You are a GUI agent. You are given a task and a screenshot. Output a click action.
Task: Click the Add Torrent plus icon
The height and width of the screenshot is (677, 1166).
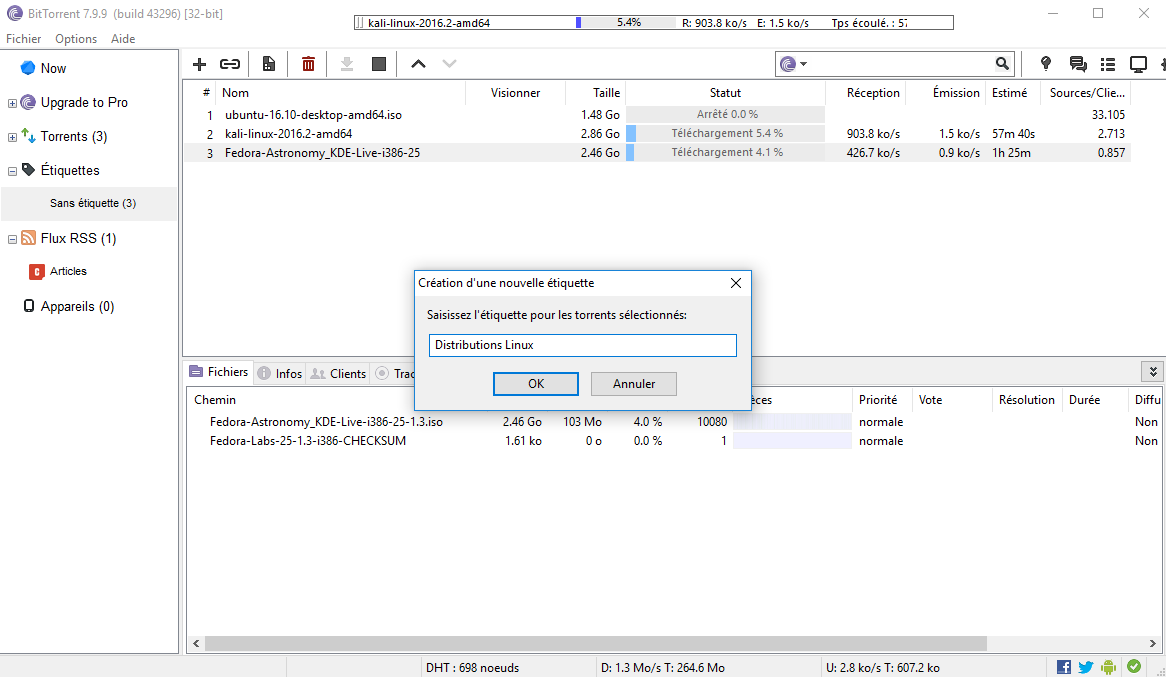point(199,64)
